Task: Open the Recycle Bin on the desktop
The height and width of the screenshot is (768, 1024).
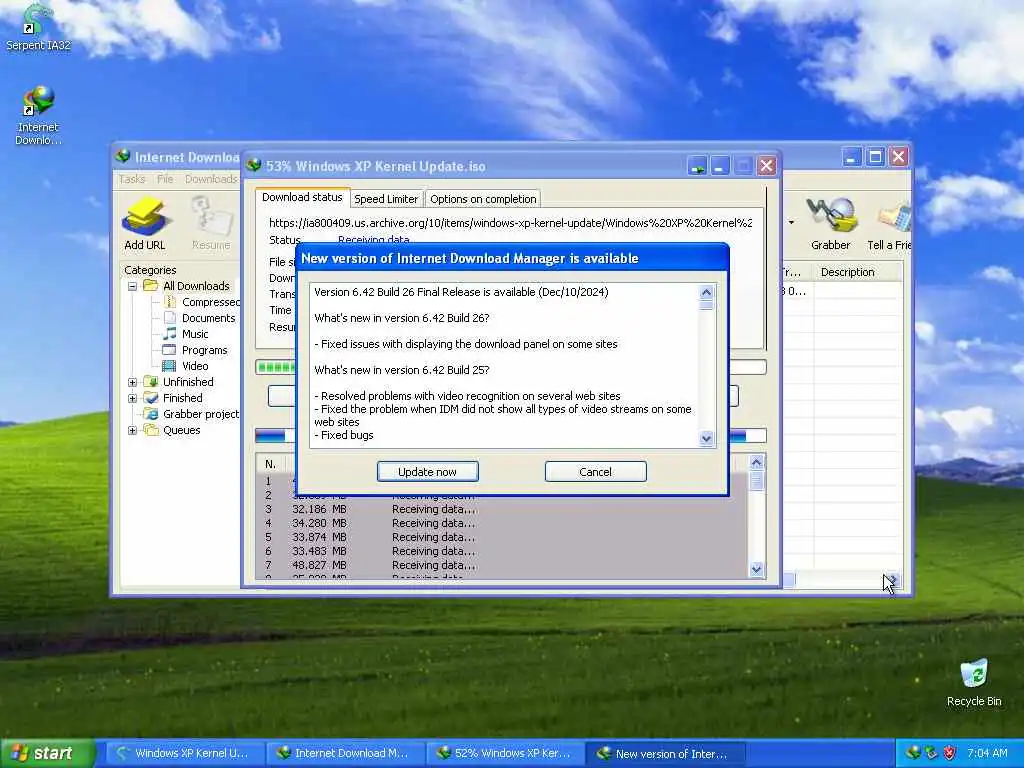Action: [x=974, y=682]
